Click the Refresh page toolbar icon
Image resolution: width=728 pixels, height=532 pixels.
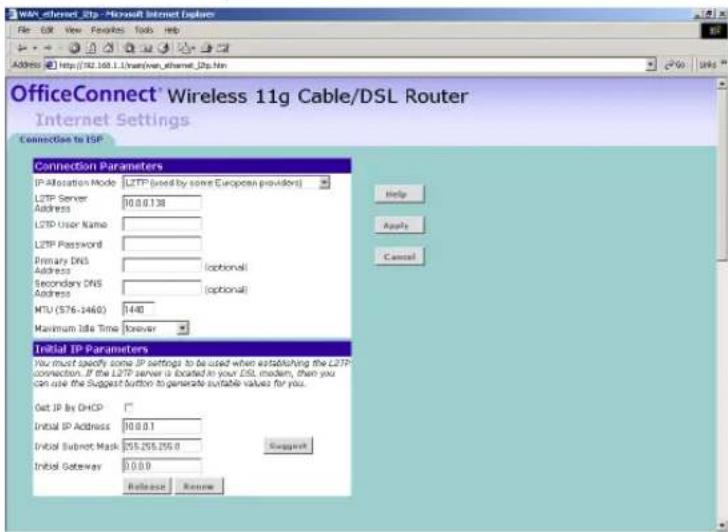[91, 48]
